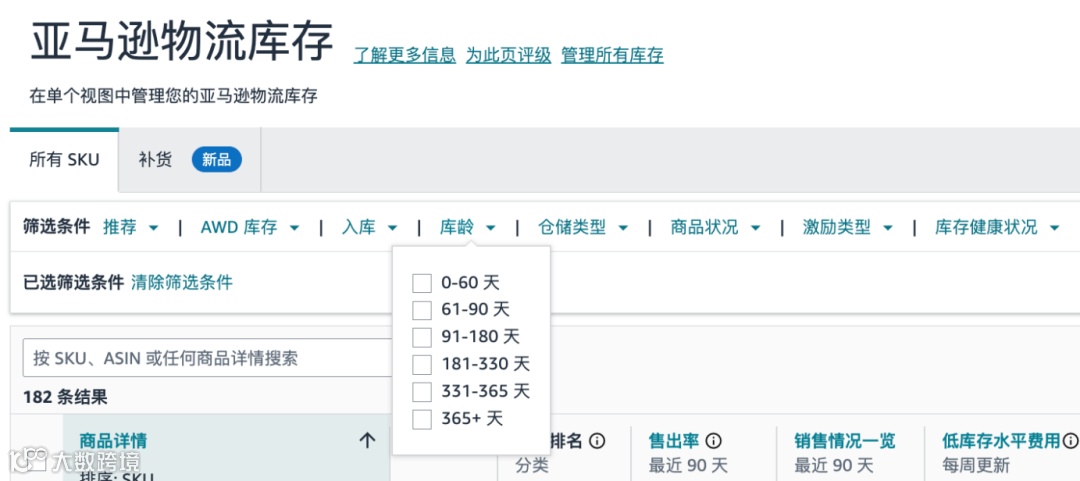The image size is (1080, 481).
Task: Open the 入库 filter dropdown
Action: pos(370,227)
